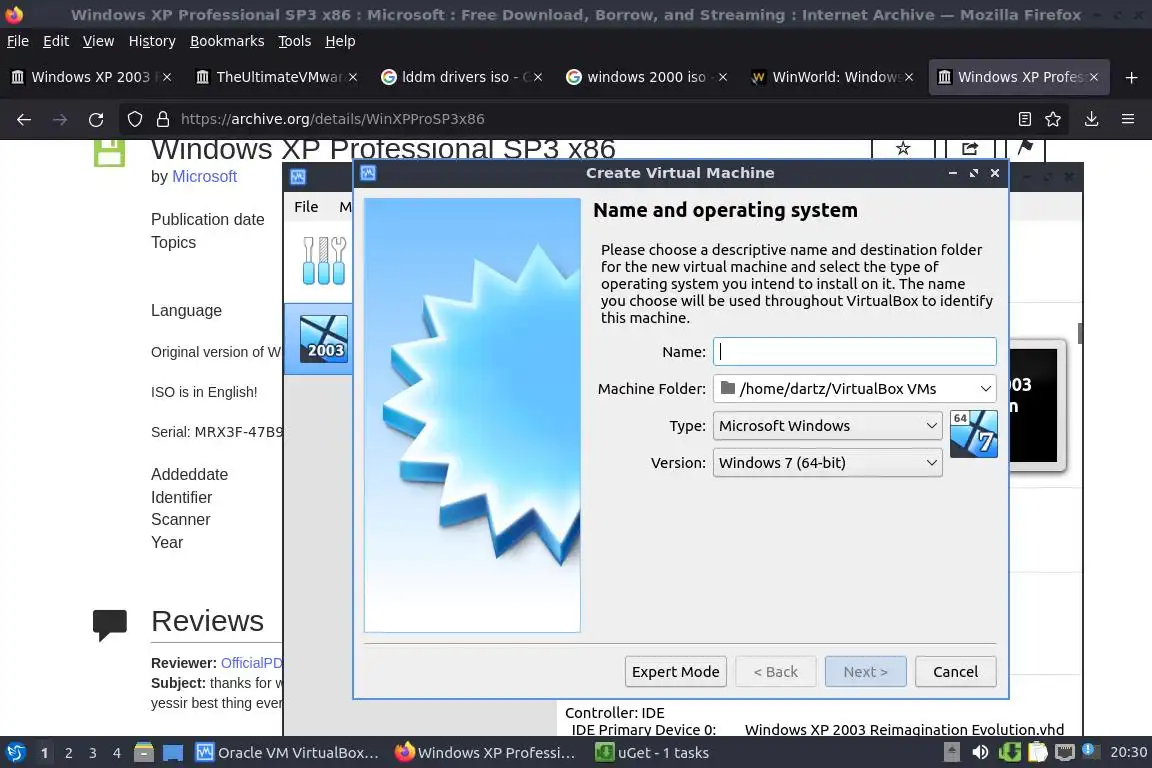Open the Firefox View menu
1152x768 pixels.
click(x=98, y=41)
